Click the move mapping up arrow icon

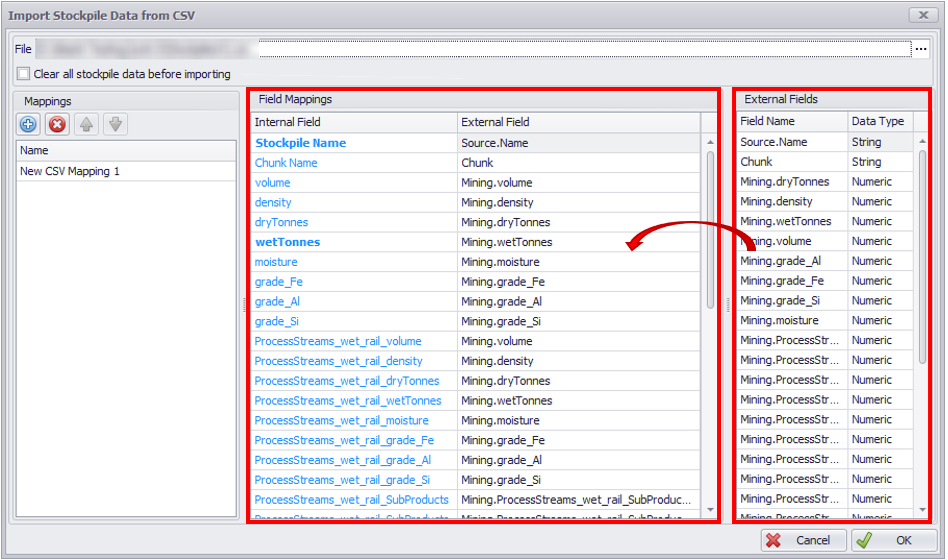click(87, 124)
